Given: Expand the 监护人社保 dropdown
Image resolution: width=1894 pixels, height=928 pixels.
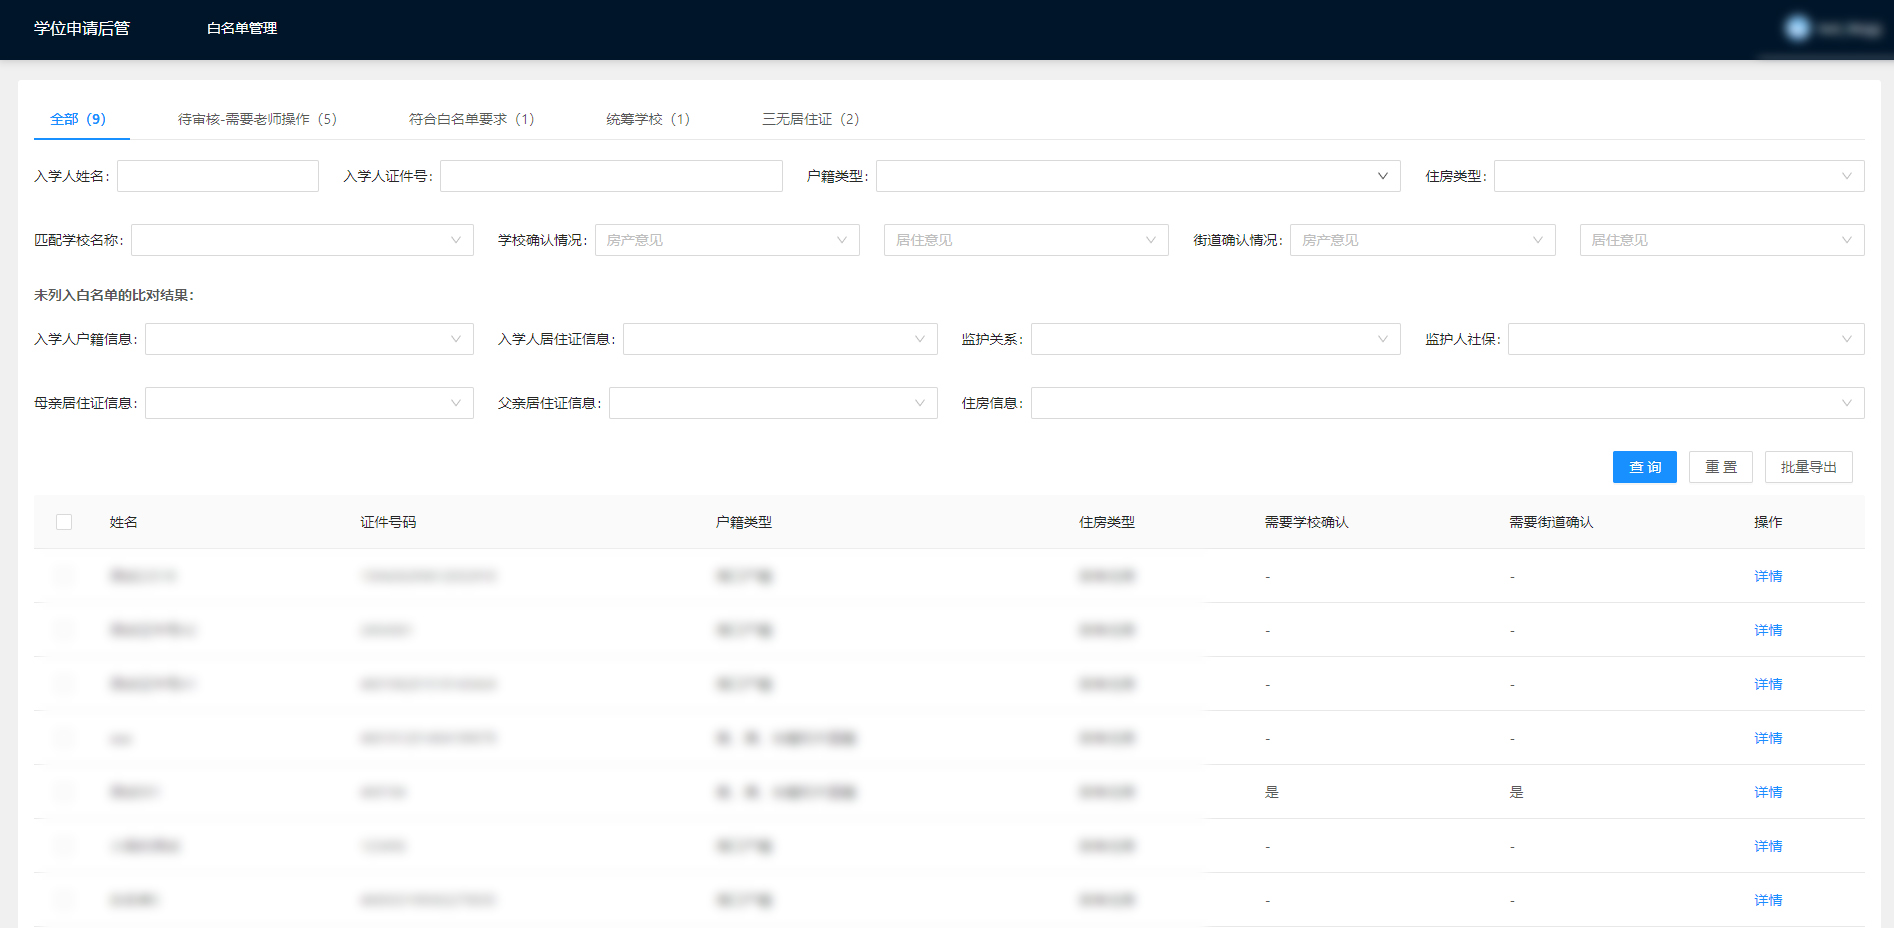Looking at the screenshot, I should point(1685,339).
